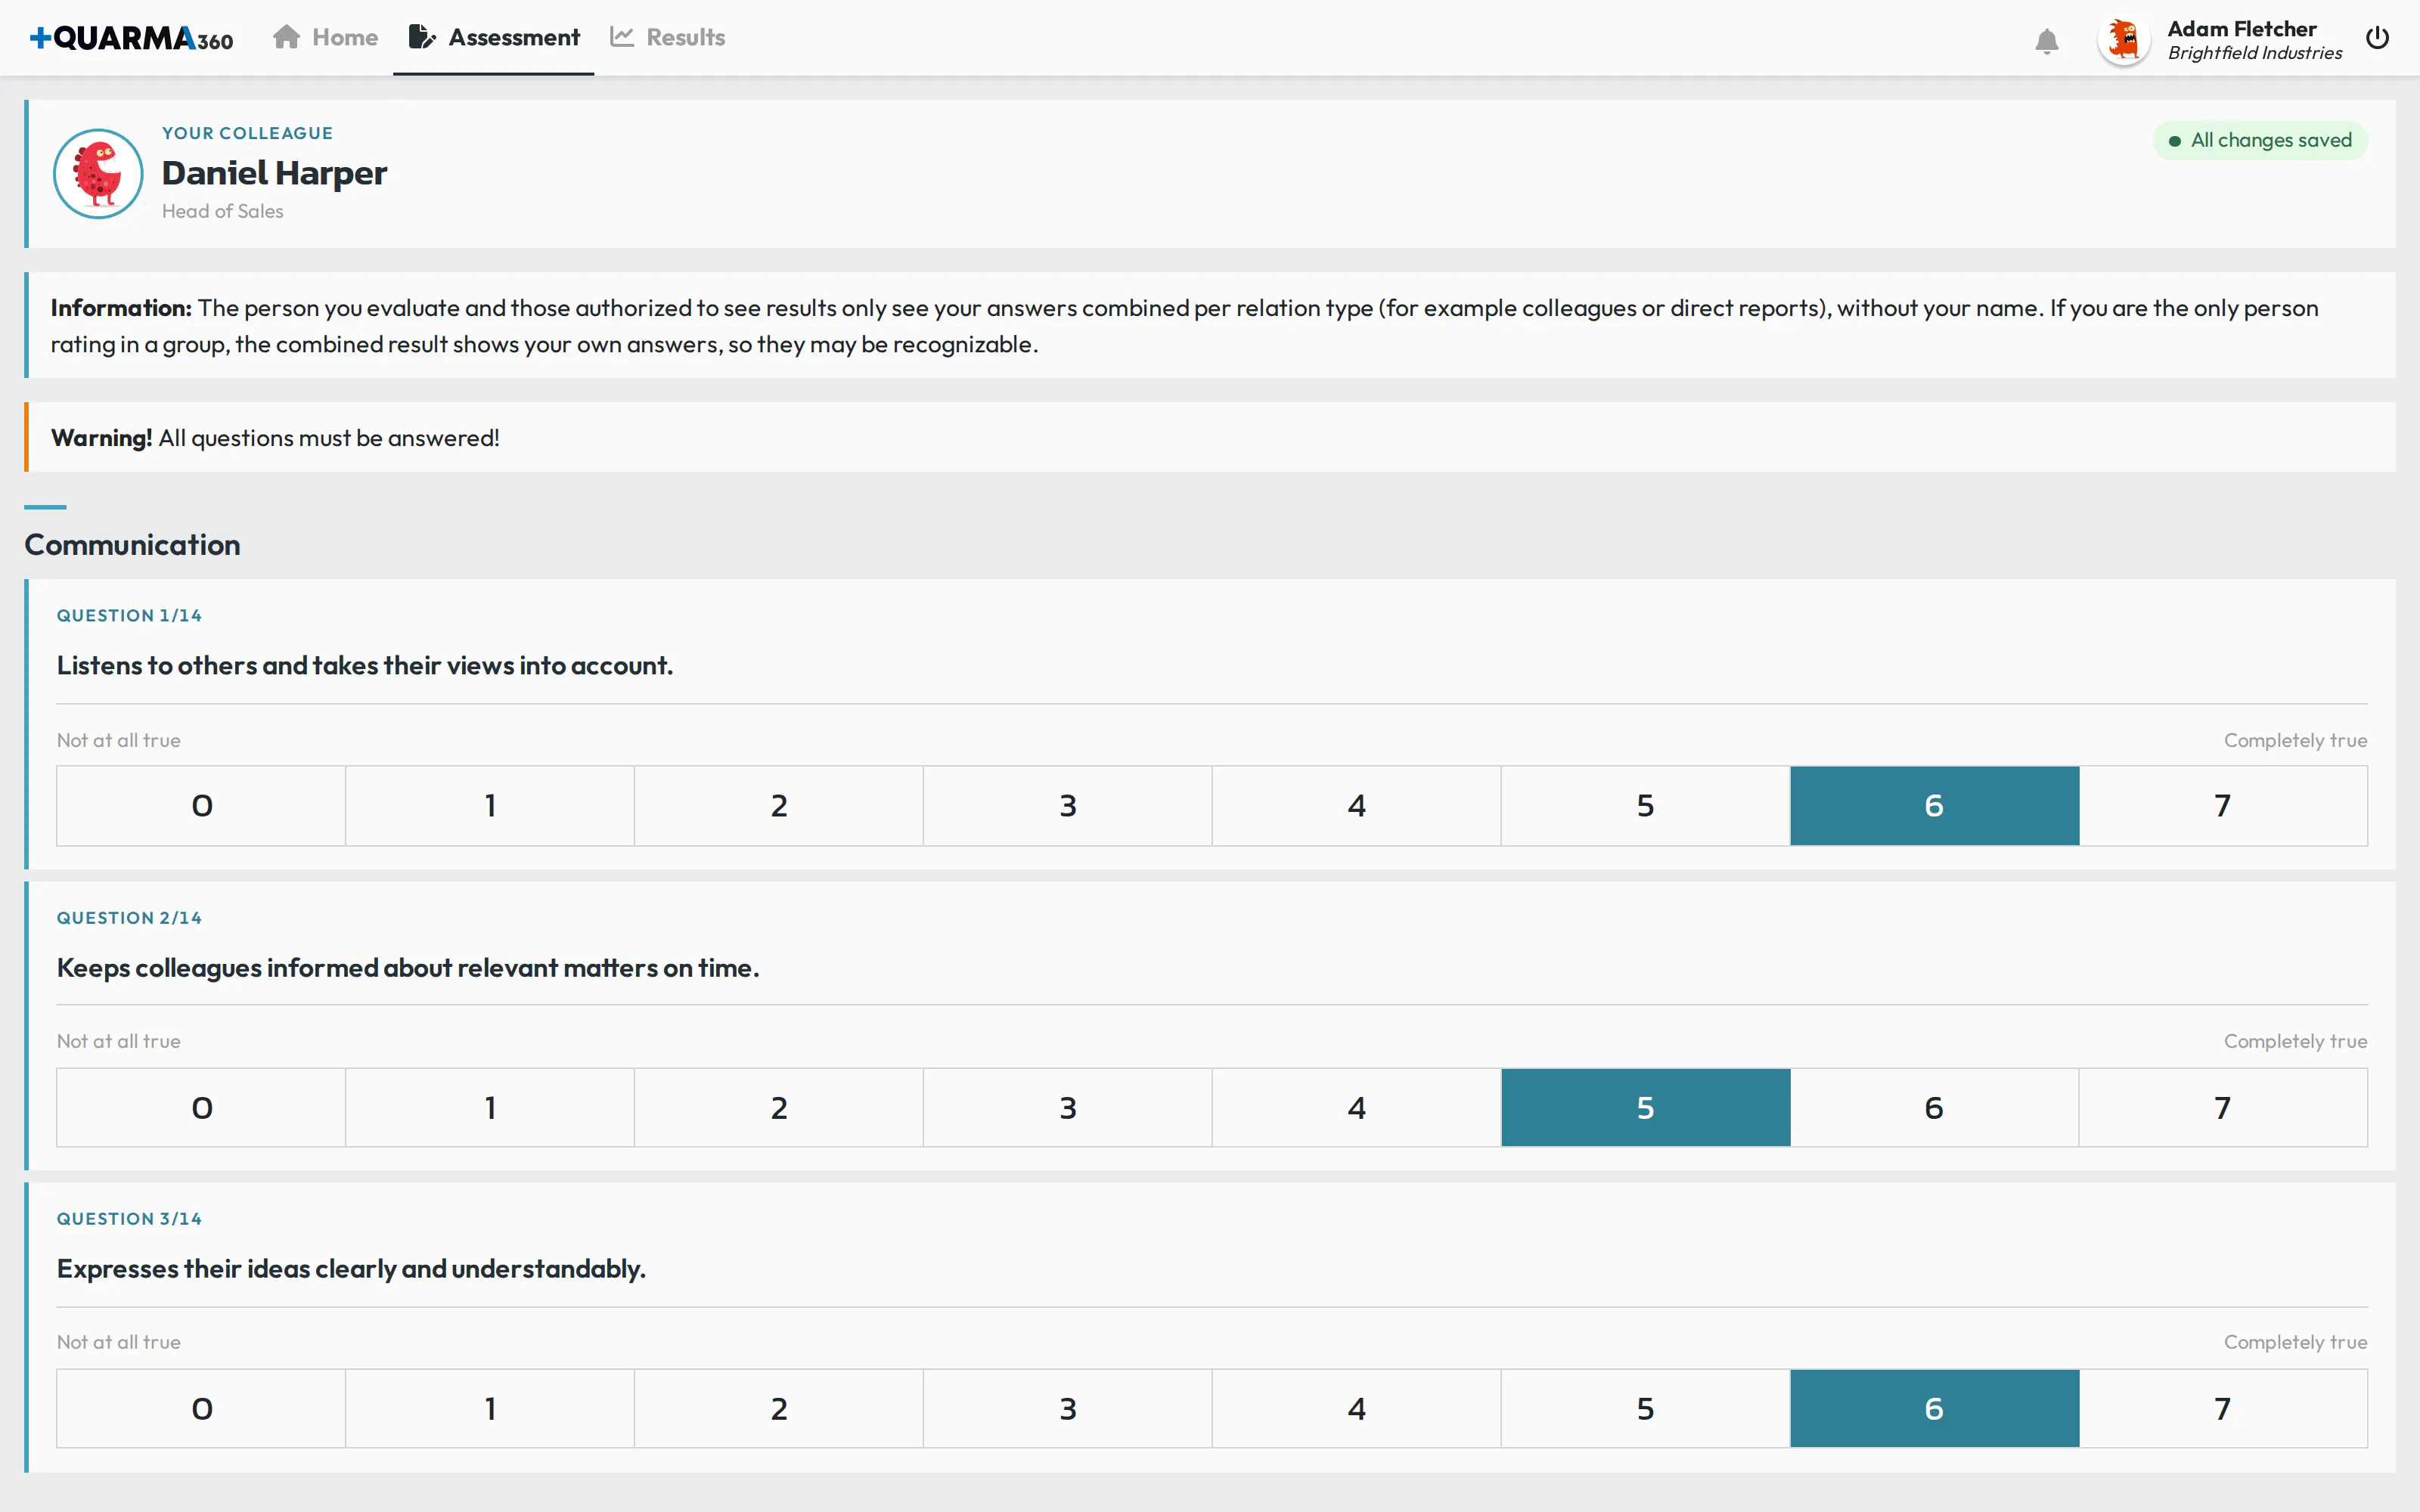Click the power logout icon
This screenshot has height=1512, width=2420.
tap(2377, 38)
